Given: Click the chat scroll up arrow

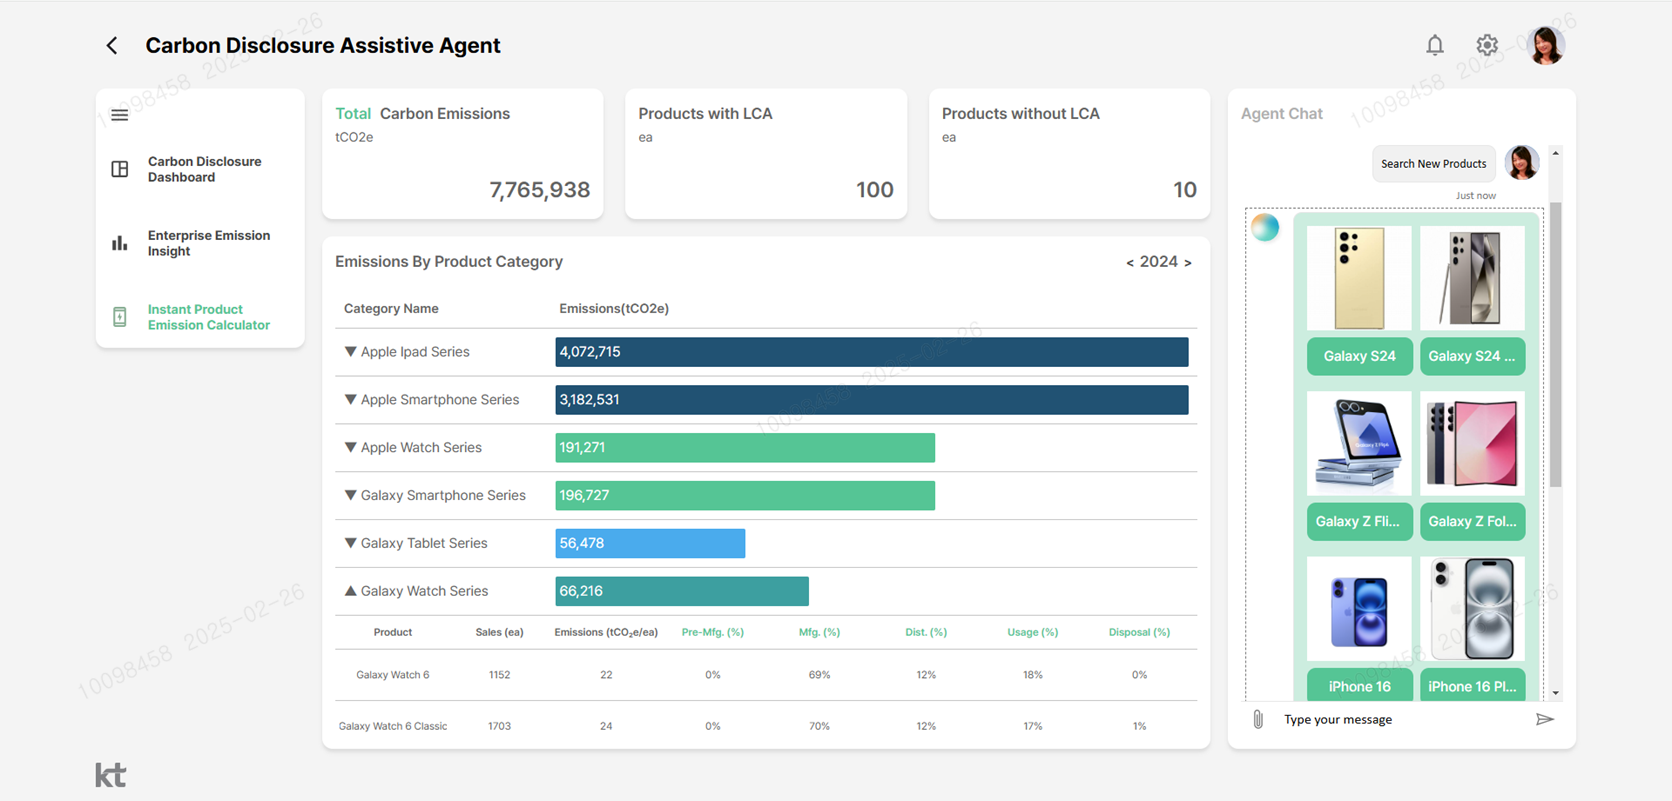Looking at the screenshot, I should coord(1555,153).
